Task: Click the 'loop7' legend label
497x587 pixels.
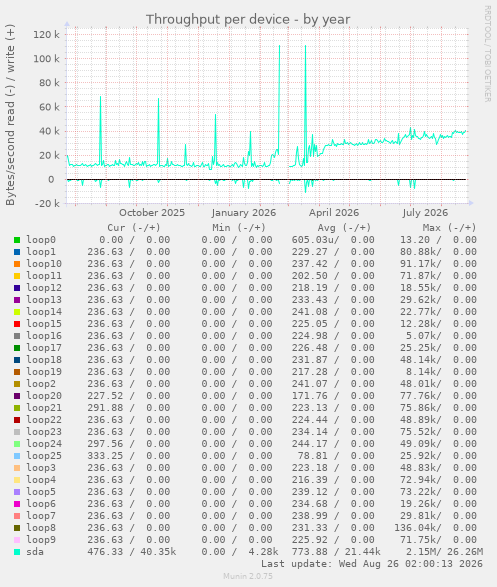Action: click(41, 516)
